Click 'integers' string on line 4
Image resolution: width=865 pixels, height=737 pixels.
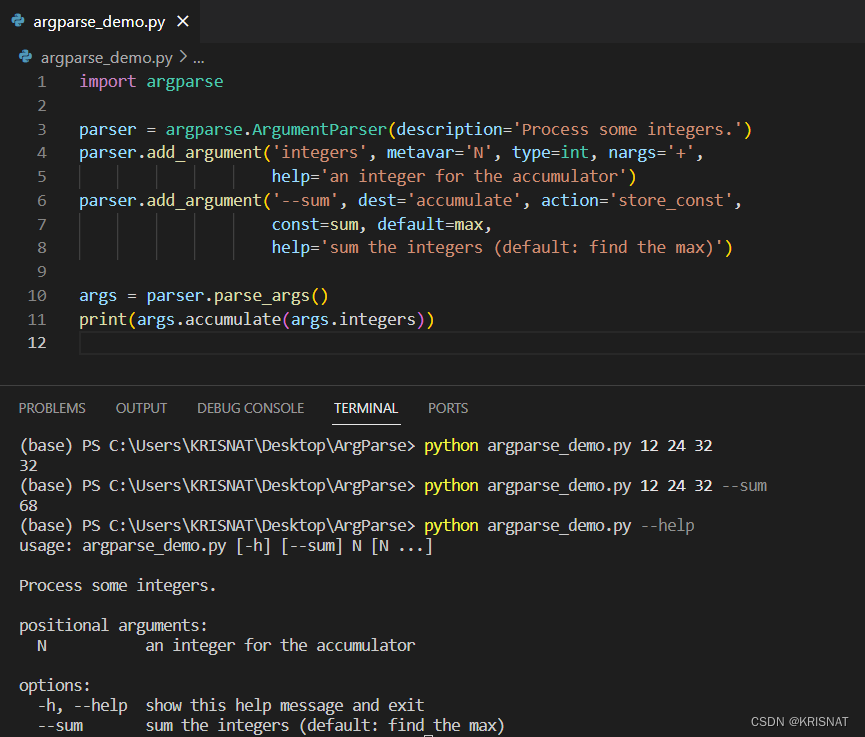coord(319,153)
